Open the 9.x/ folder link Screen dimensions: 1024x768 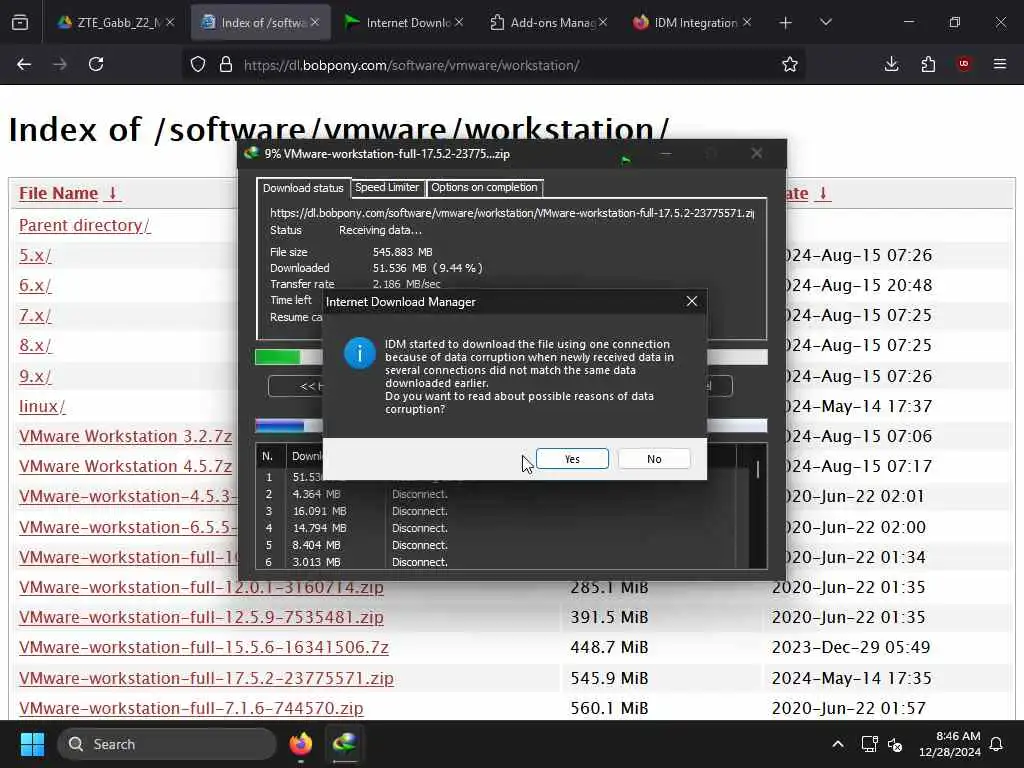(x=35, y=376)
